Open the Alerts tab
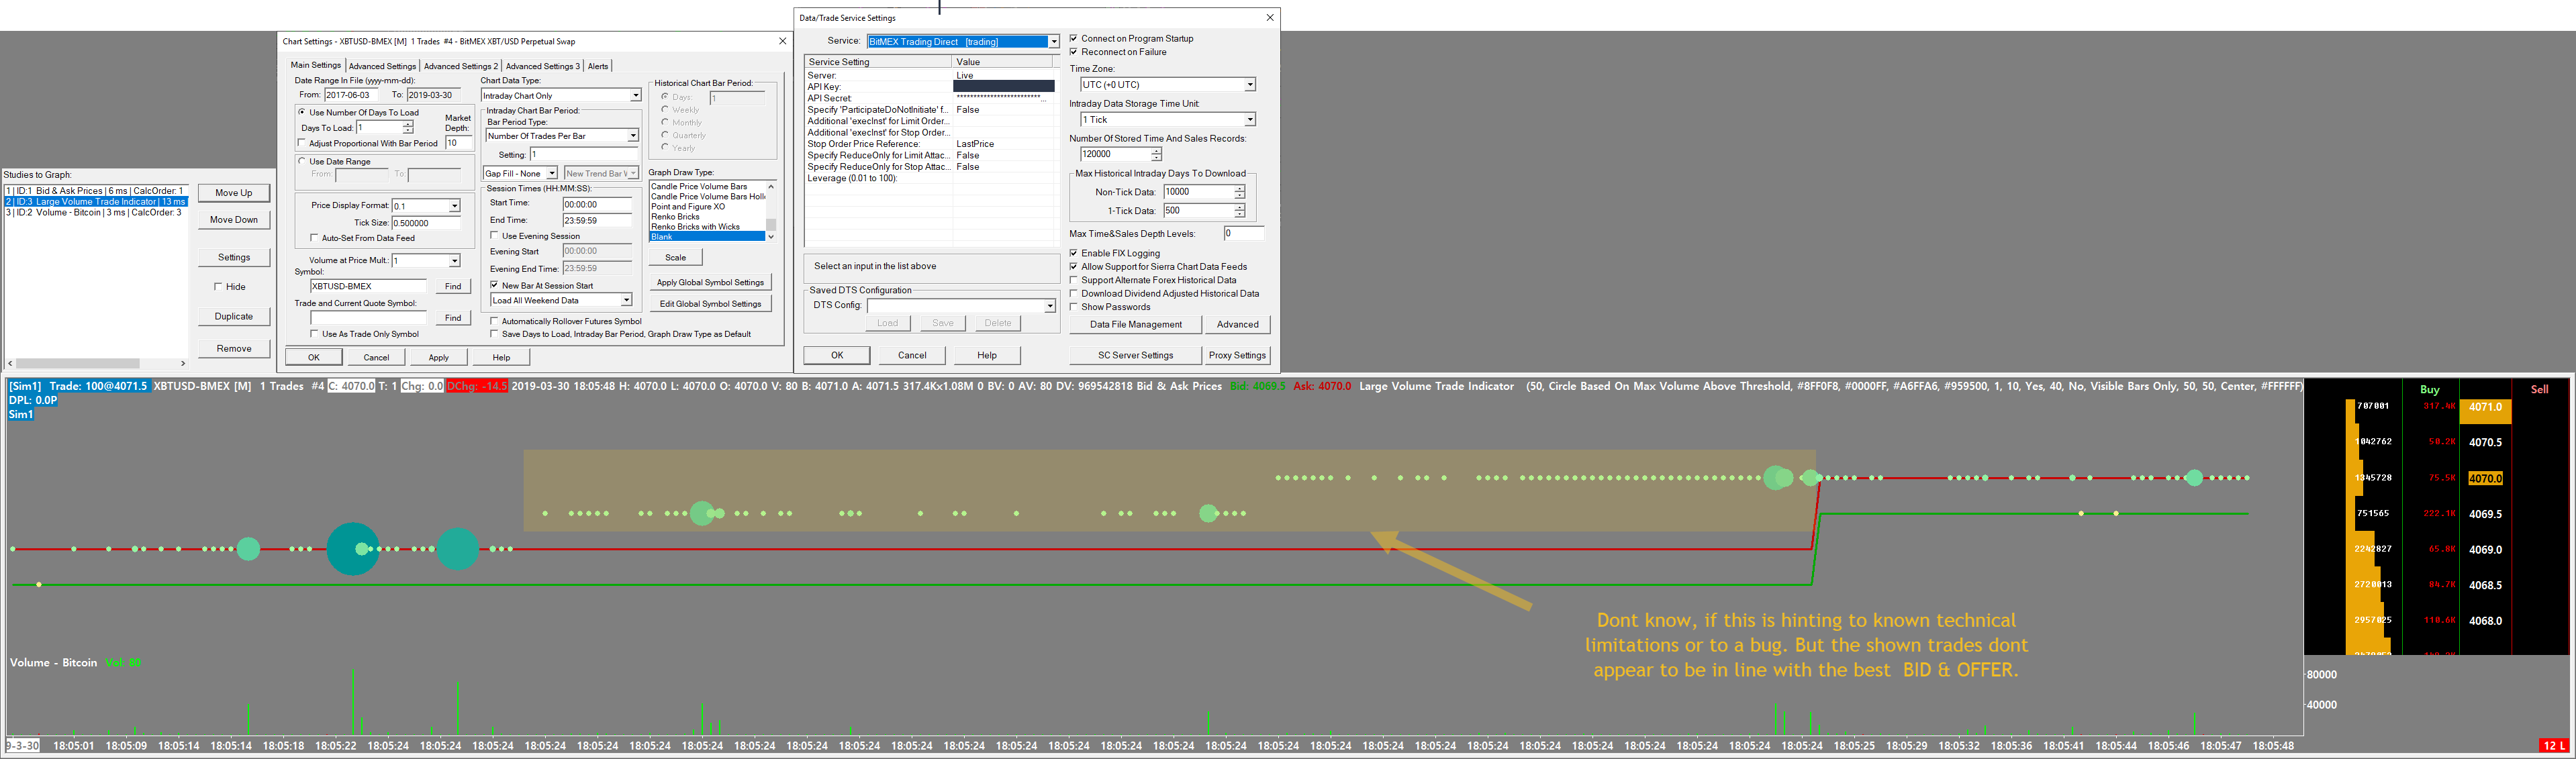 (x=598, y=66)
